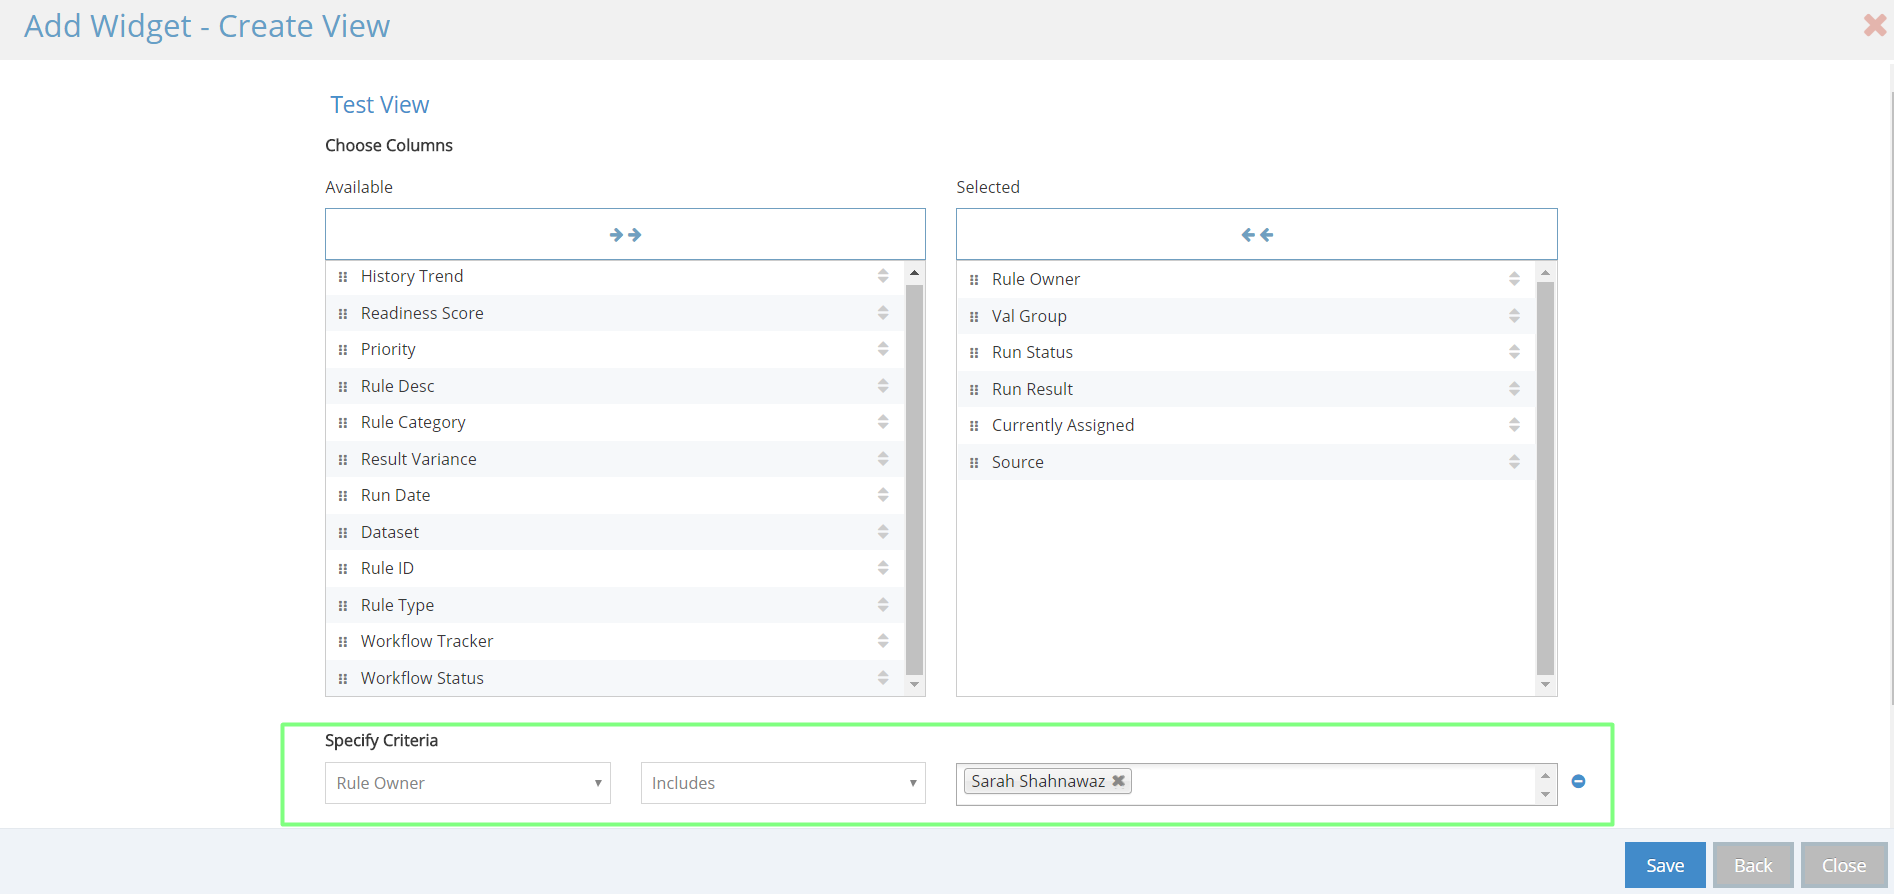
Task: Click reorder arrows on Rule Desc row
Action: (x=883, y=386)
